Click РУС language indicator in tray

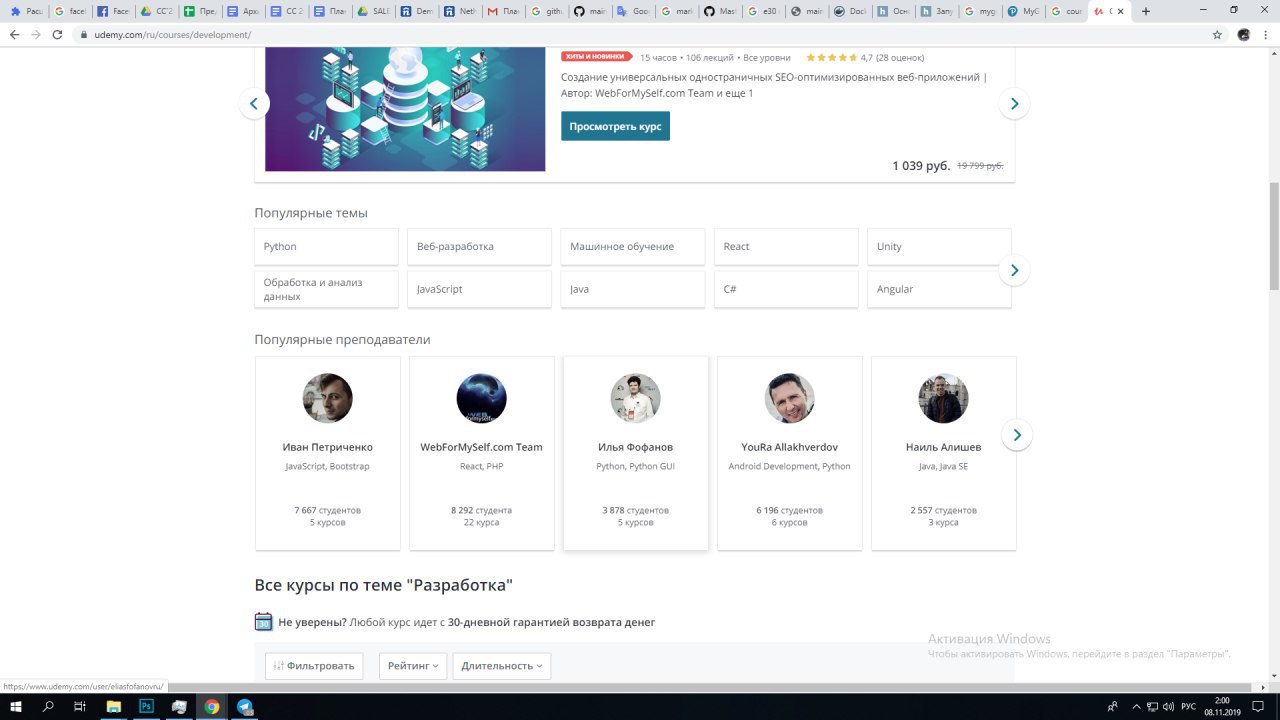[1189, 707]
